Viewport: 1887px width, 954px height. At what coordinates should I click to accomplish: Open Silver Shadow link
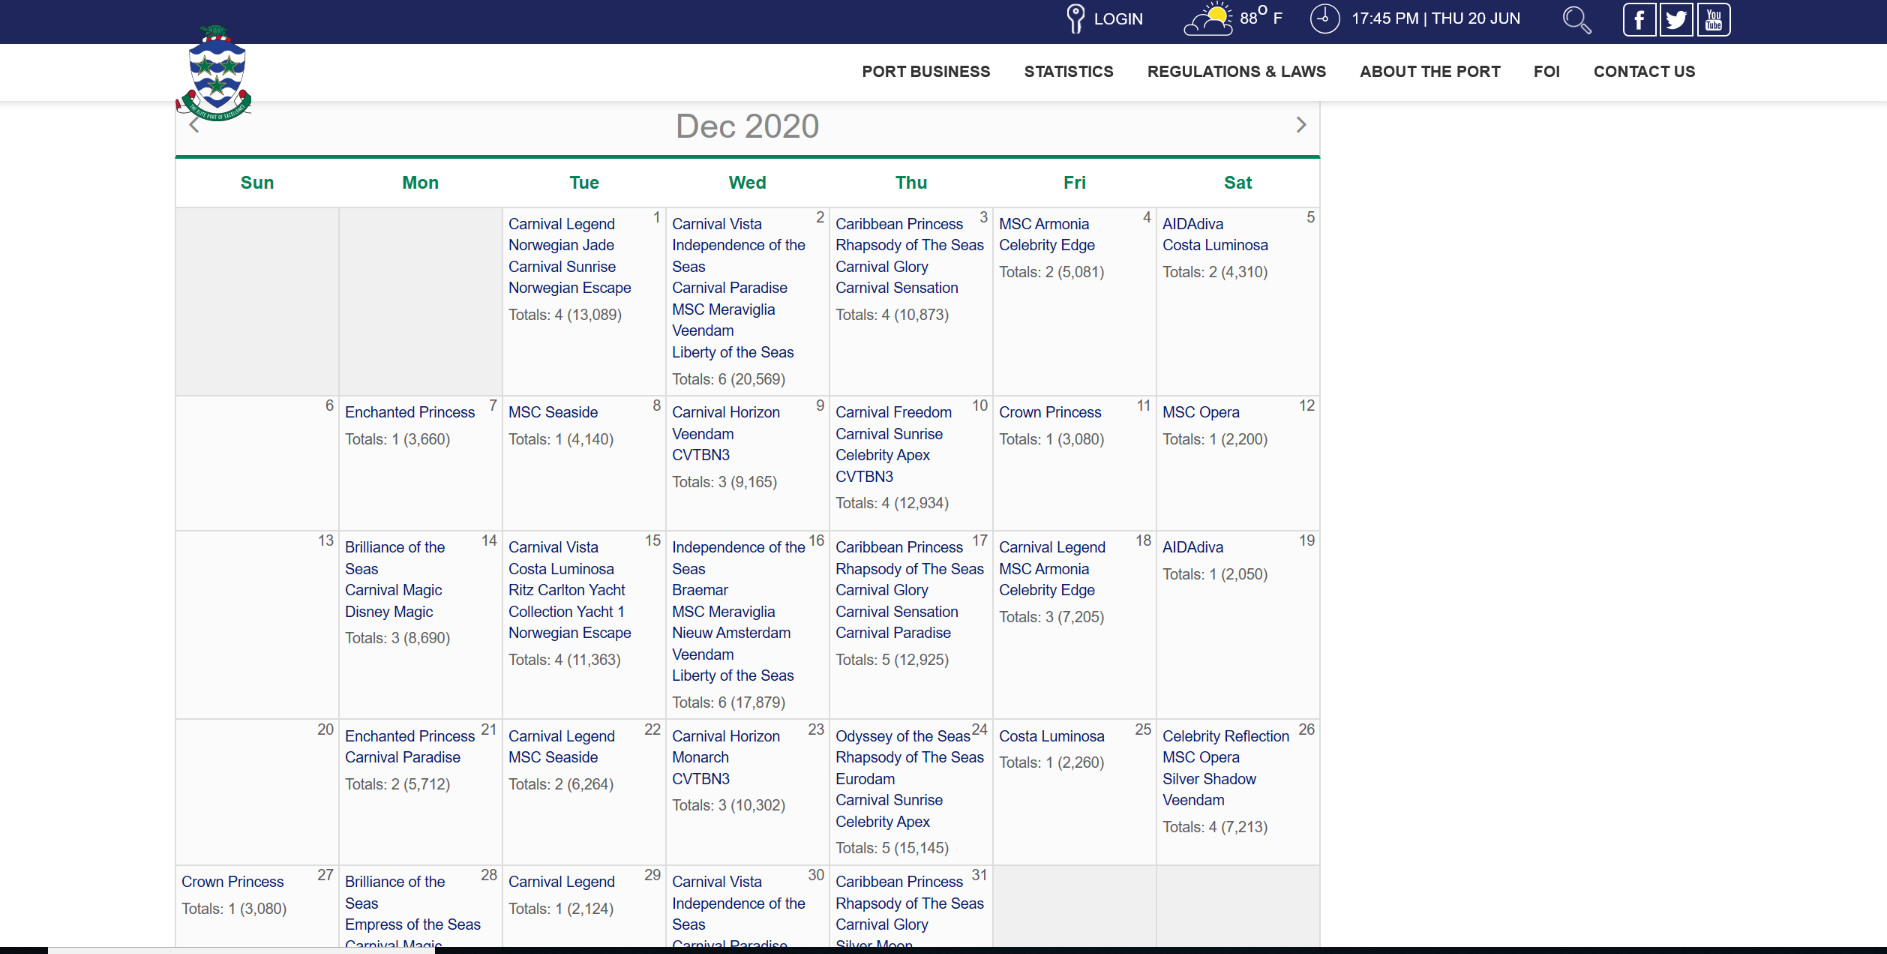(x=1209, y=779)
